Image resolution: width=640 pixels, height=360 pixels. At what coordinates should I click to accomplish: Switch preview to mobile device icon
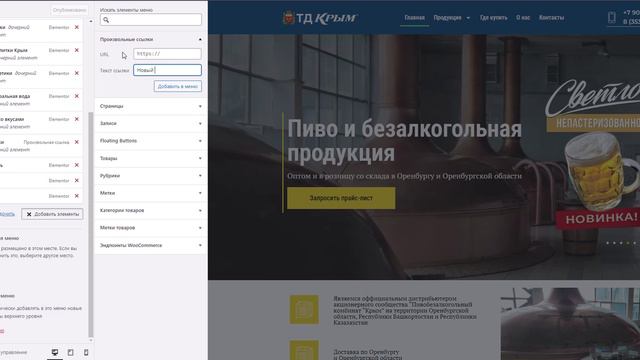[x=86, y=352]
